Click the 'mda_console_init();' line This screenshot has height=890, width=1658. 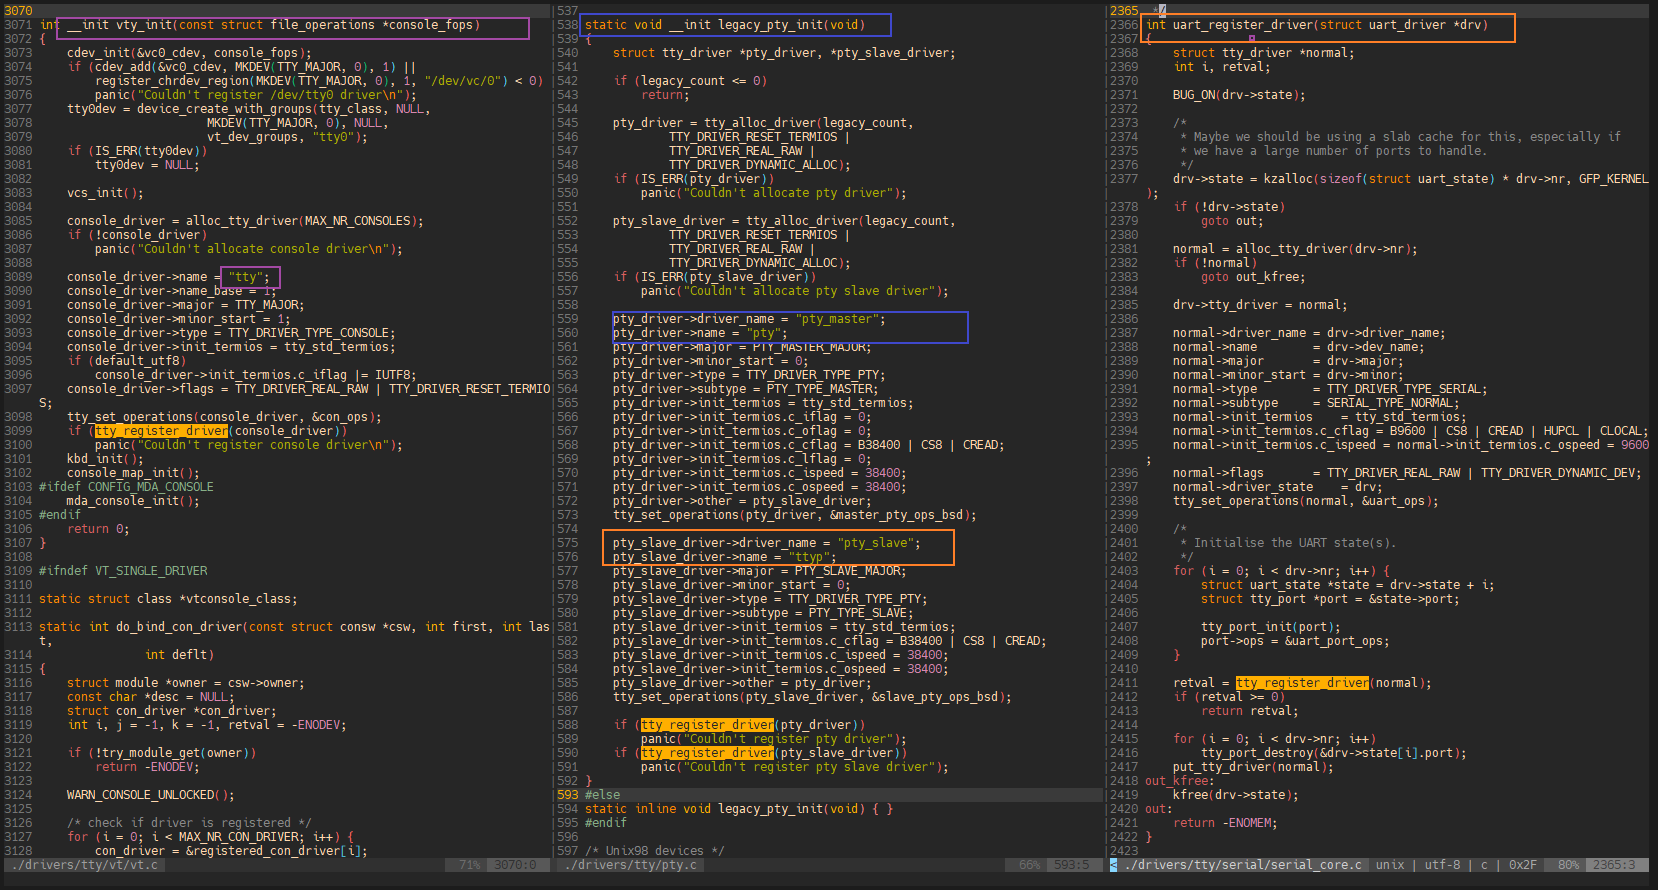click(133, 501)
